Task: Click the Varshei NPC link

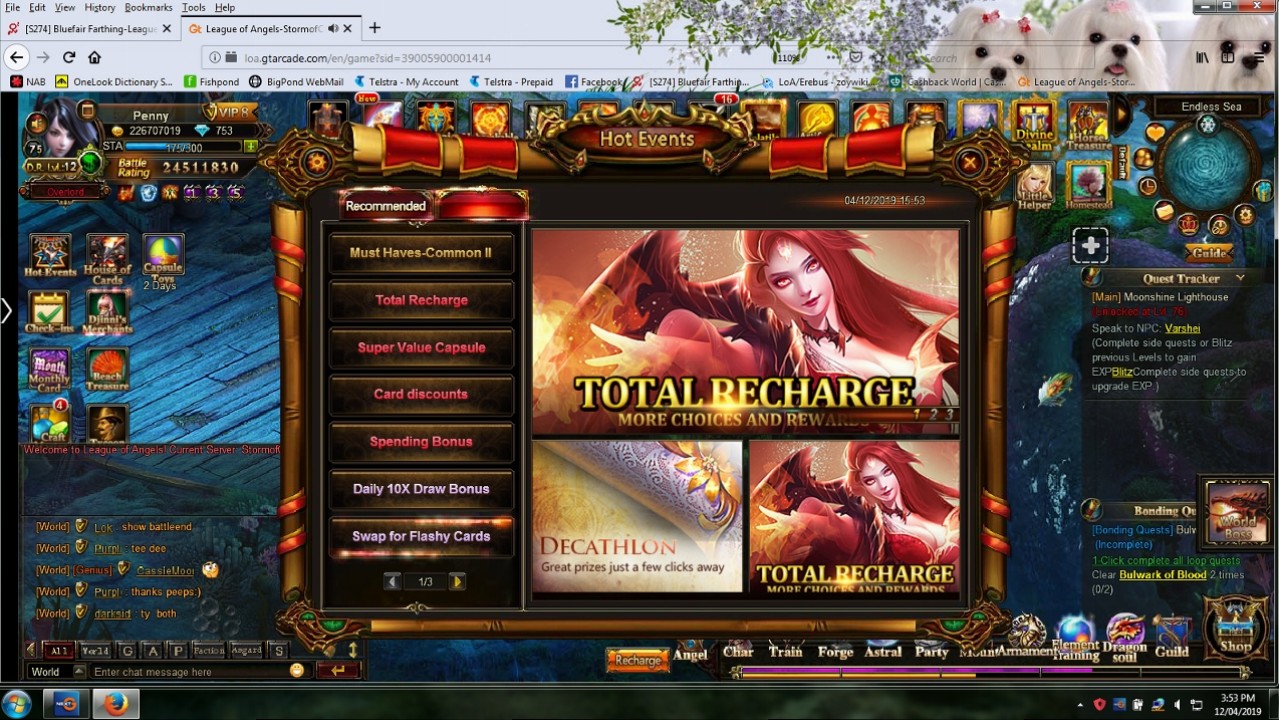Action: click(1182, 328)
